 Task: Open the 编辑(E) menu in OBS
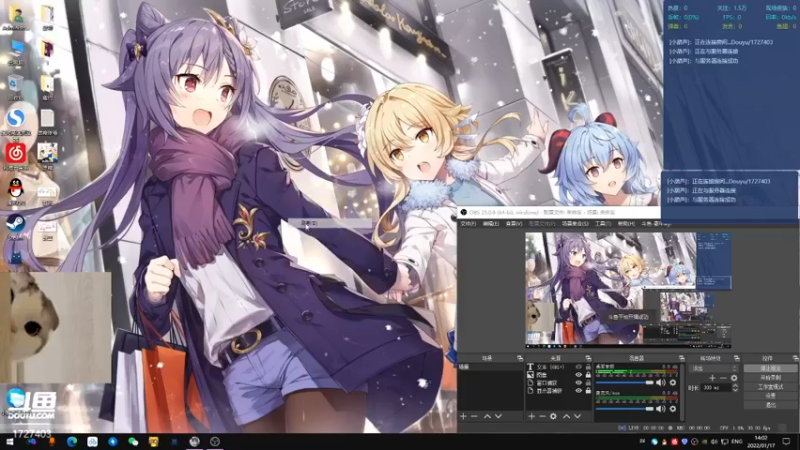pyautogui.click(x=490, y=223)
